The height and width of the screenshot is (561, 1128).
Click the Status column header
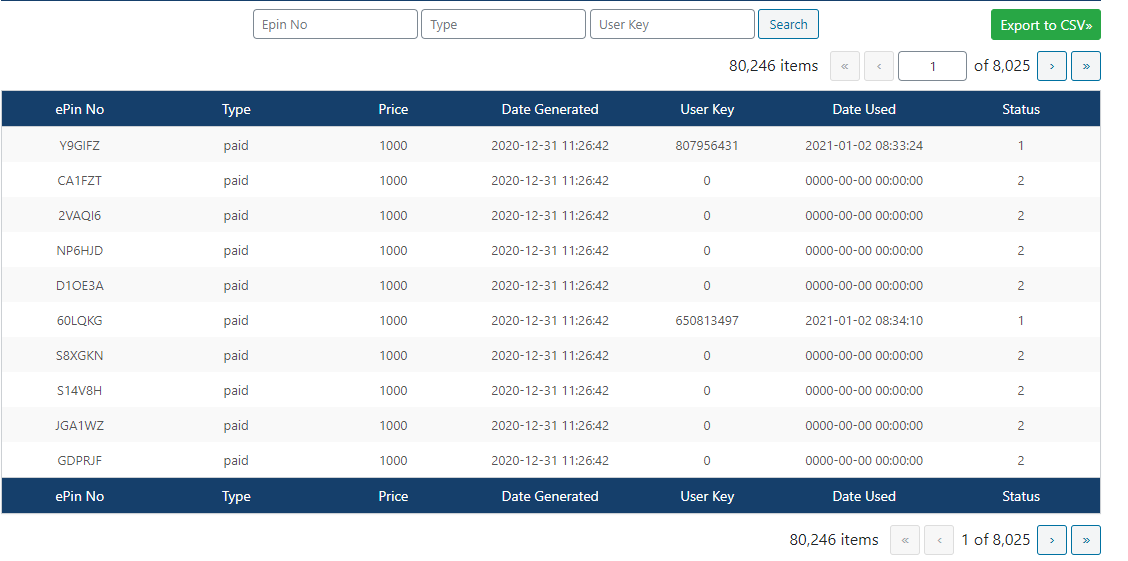tap(1021, 109)
